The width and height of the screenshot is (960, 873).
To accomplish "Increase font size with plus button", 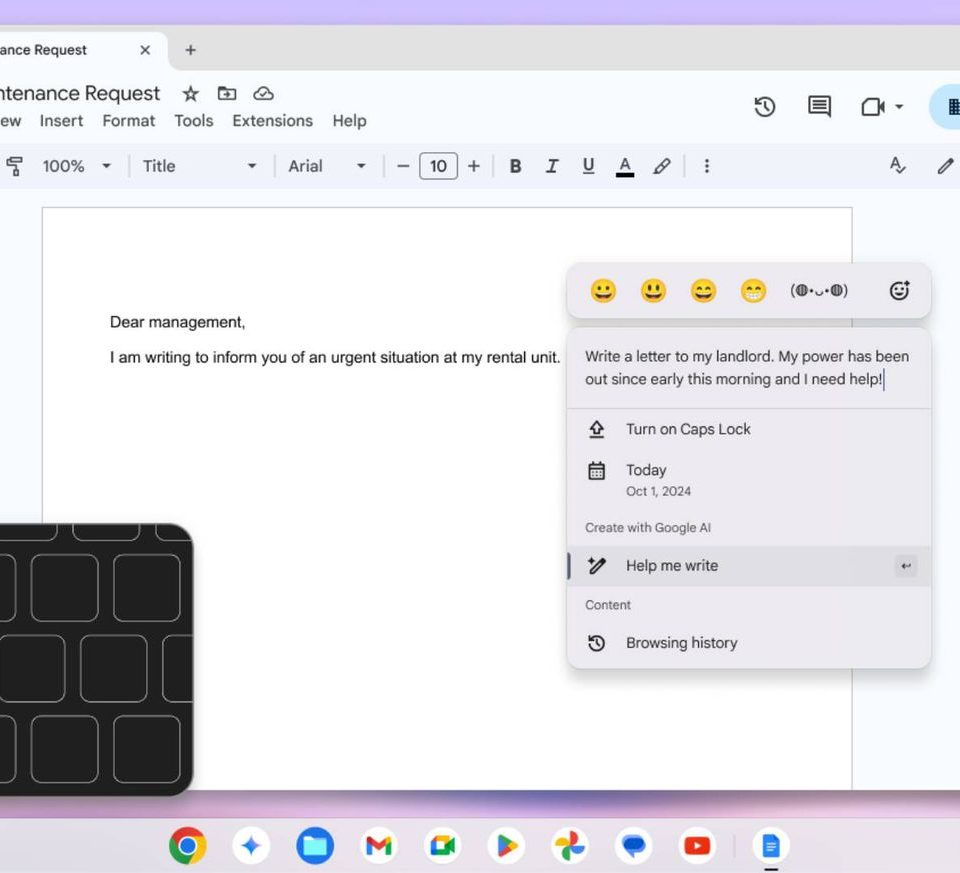I will pos(474,166).
